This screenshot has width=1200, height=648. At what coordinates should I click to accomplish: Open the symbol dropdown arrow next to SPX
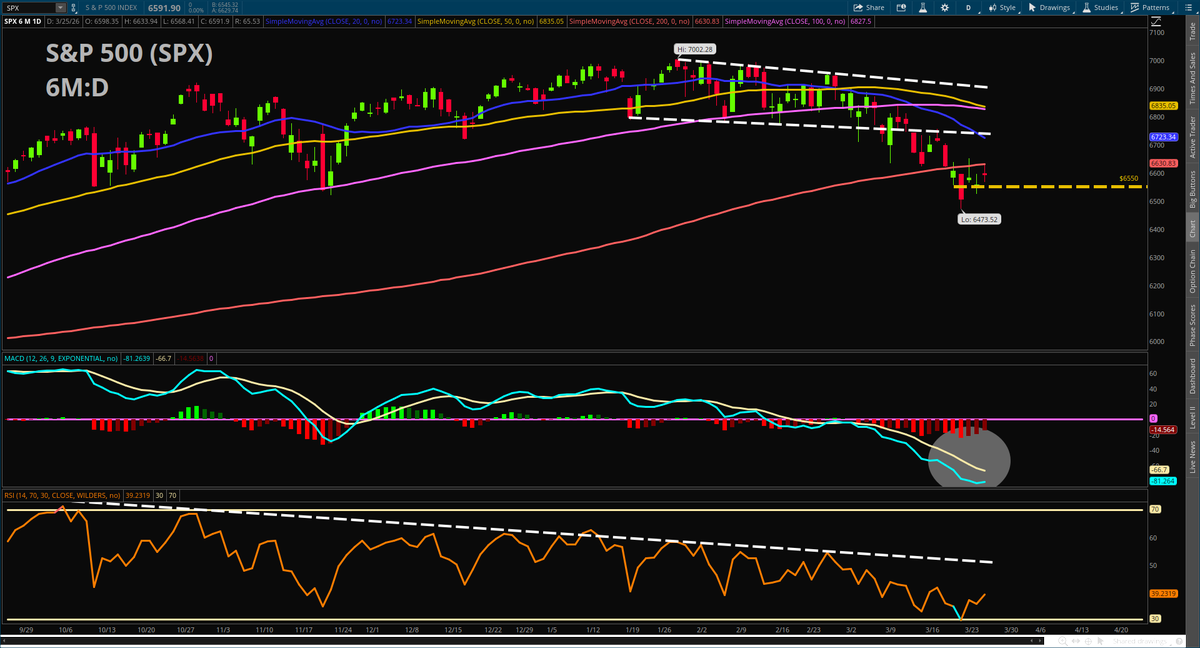coord(60,8)
